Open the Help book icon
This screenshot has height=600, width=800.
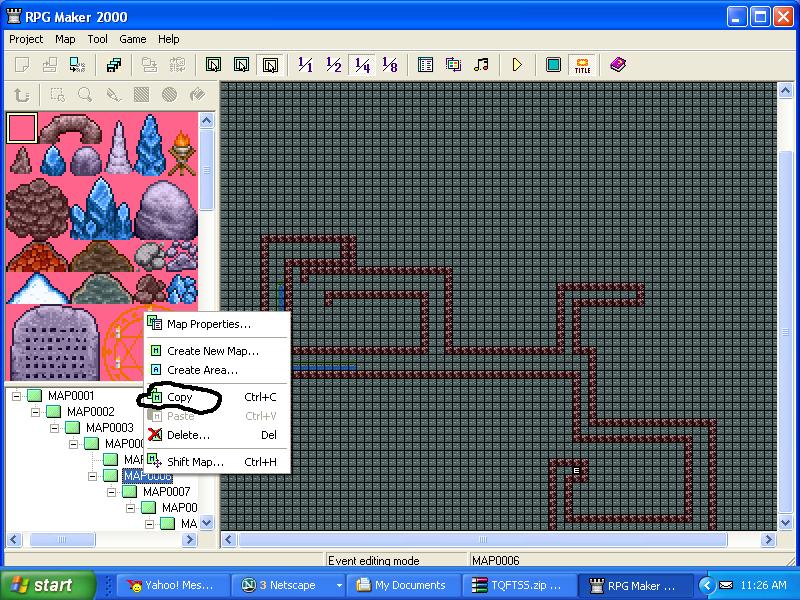point(618,65)
